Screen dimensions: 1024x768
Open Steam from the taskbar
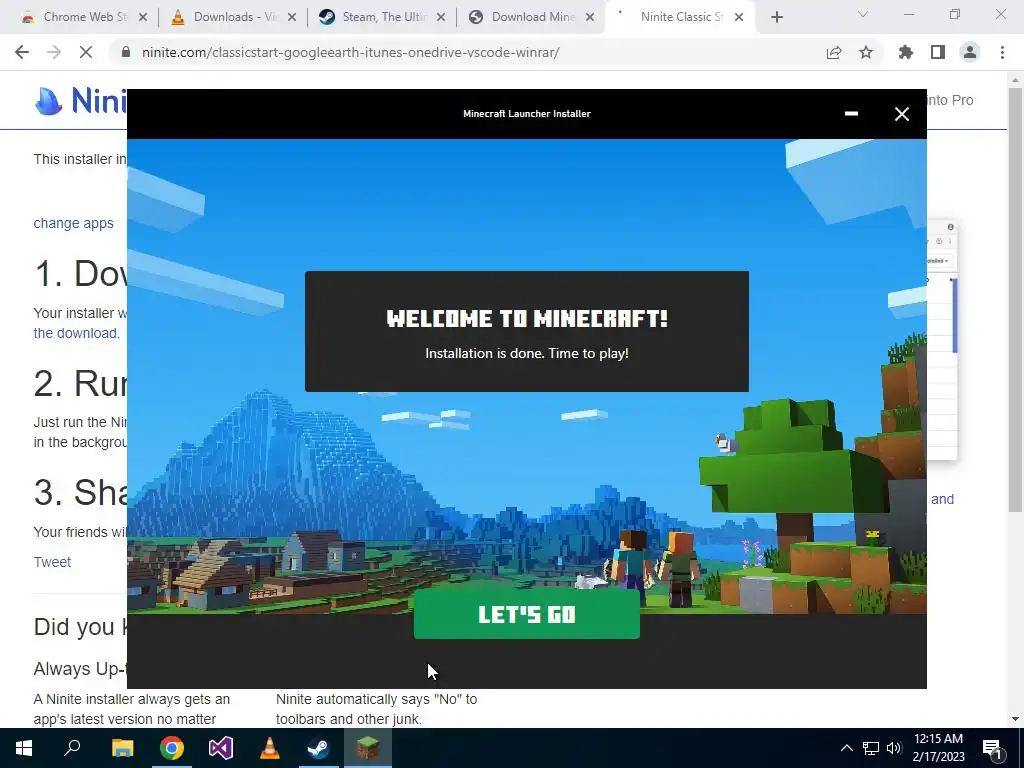tap(319, 748)
